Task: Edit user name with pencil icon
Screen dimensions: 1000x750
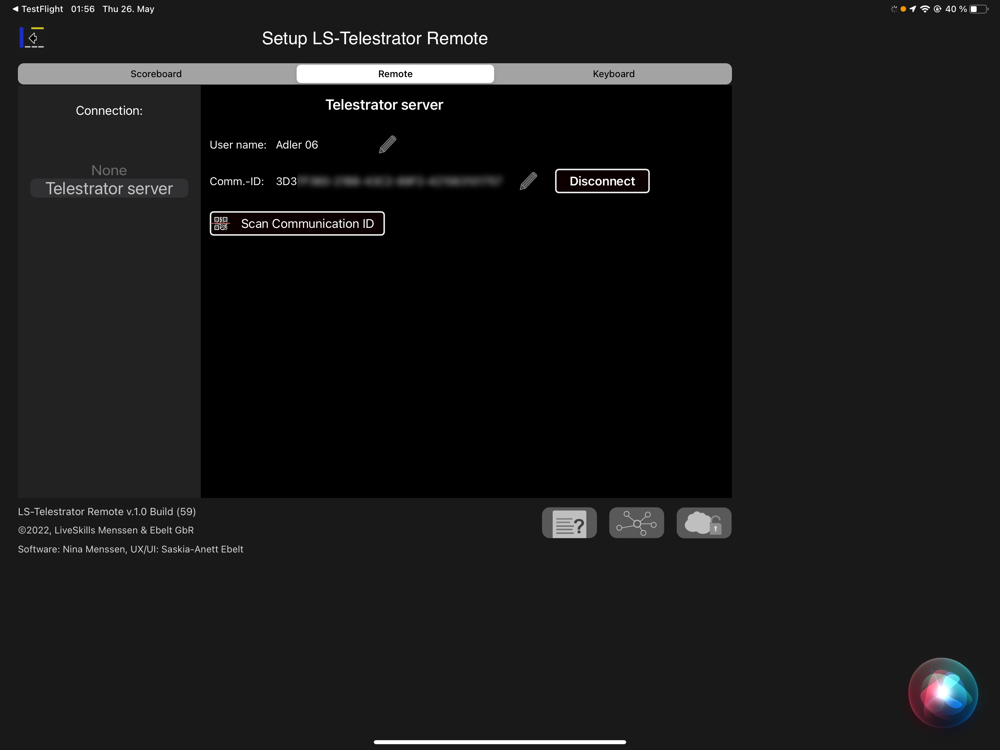Action: [387, 145]
